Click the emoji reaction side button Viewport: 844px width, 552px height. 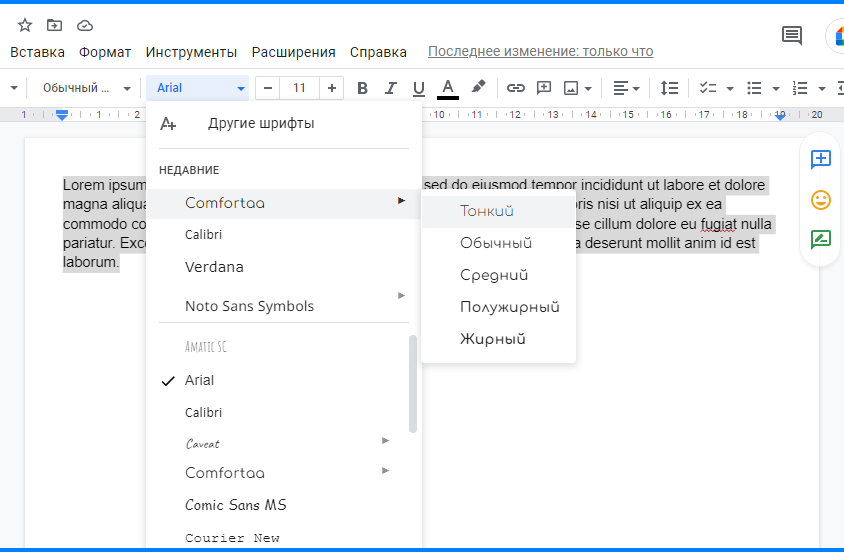821,200
